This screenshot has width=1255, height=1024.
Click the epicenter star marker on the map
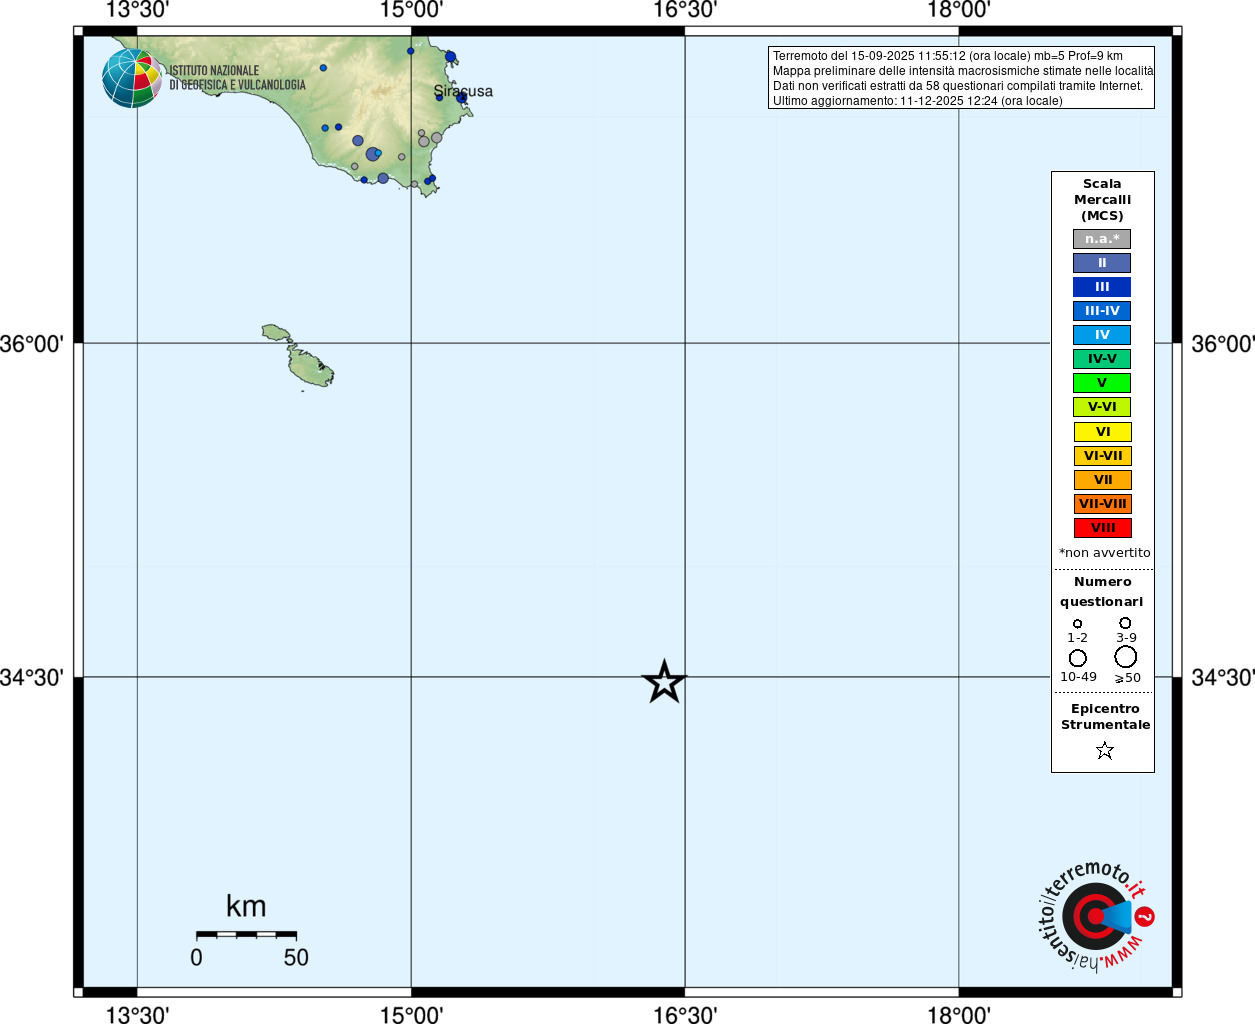pos(664,682)
